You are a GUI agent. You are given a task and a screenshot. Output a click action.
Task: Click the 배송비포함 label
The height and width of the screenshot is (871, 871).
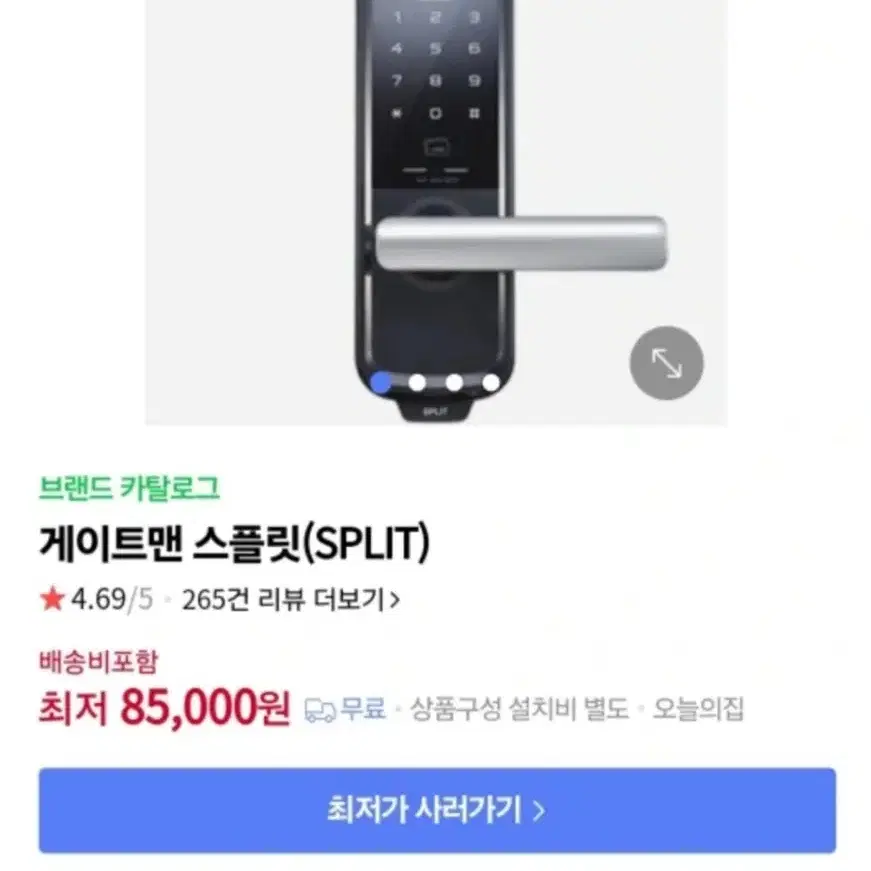coord(98,662)
